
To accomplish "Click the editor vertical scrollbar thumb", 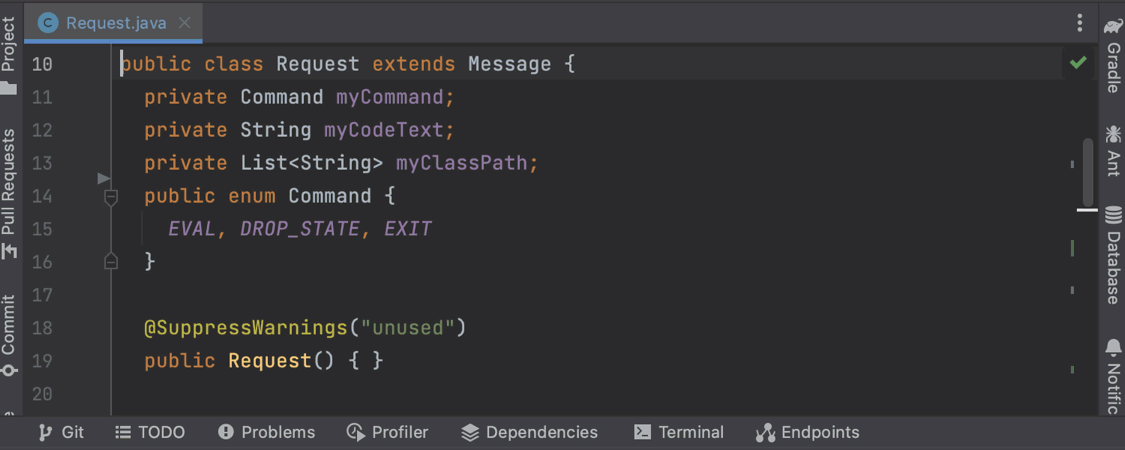I will 1087,170.
